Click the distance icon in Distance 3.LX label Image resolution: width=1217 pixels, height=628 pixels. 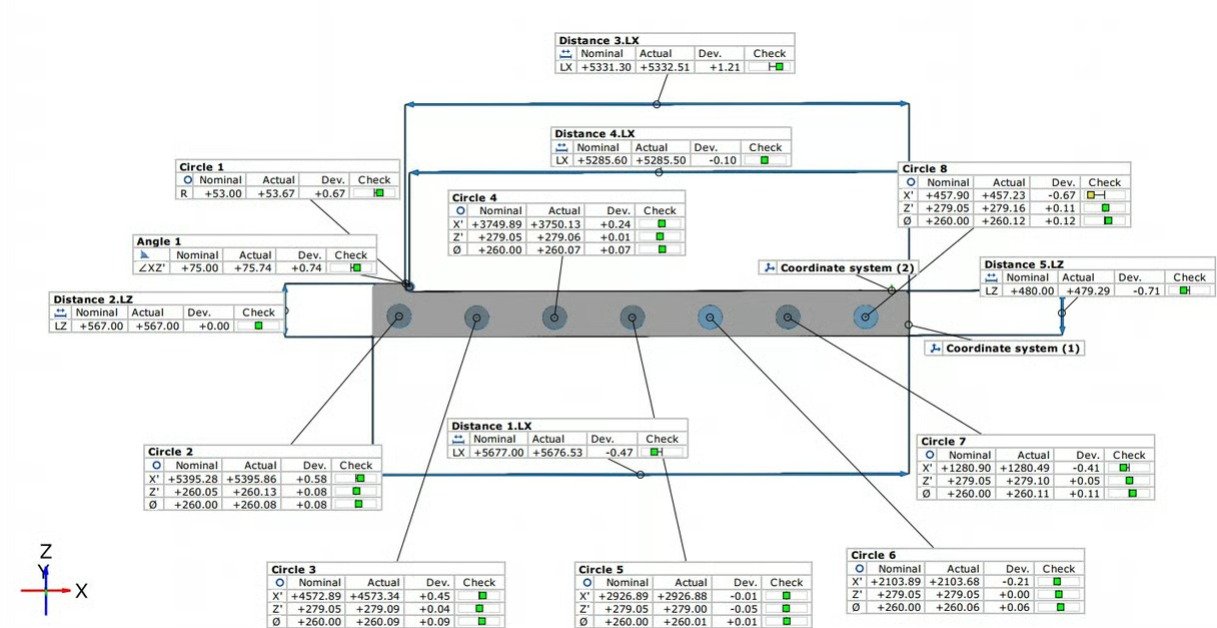click(566, 53)
